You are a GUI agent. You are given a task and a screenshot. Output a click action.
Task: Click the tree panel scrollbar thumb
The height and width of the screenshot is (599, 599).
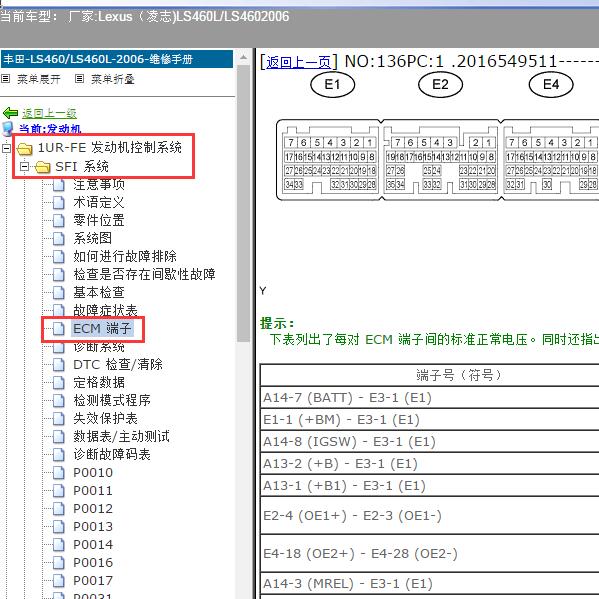coord(243,204)
